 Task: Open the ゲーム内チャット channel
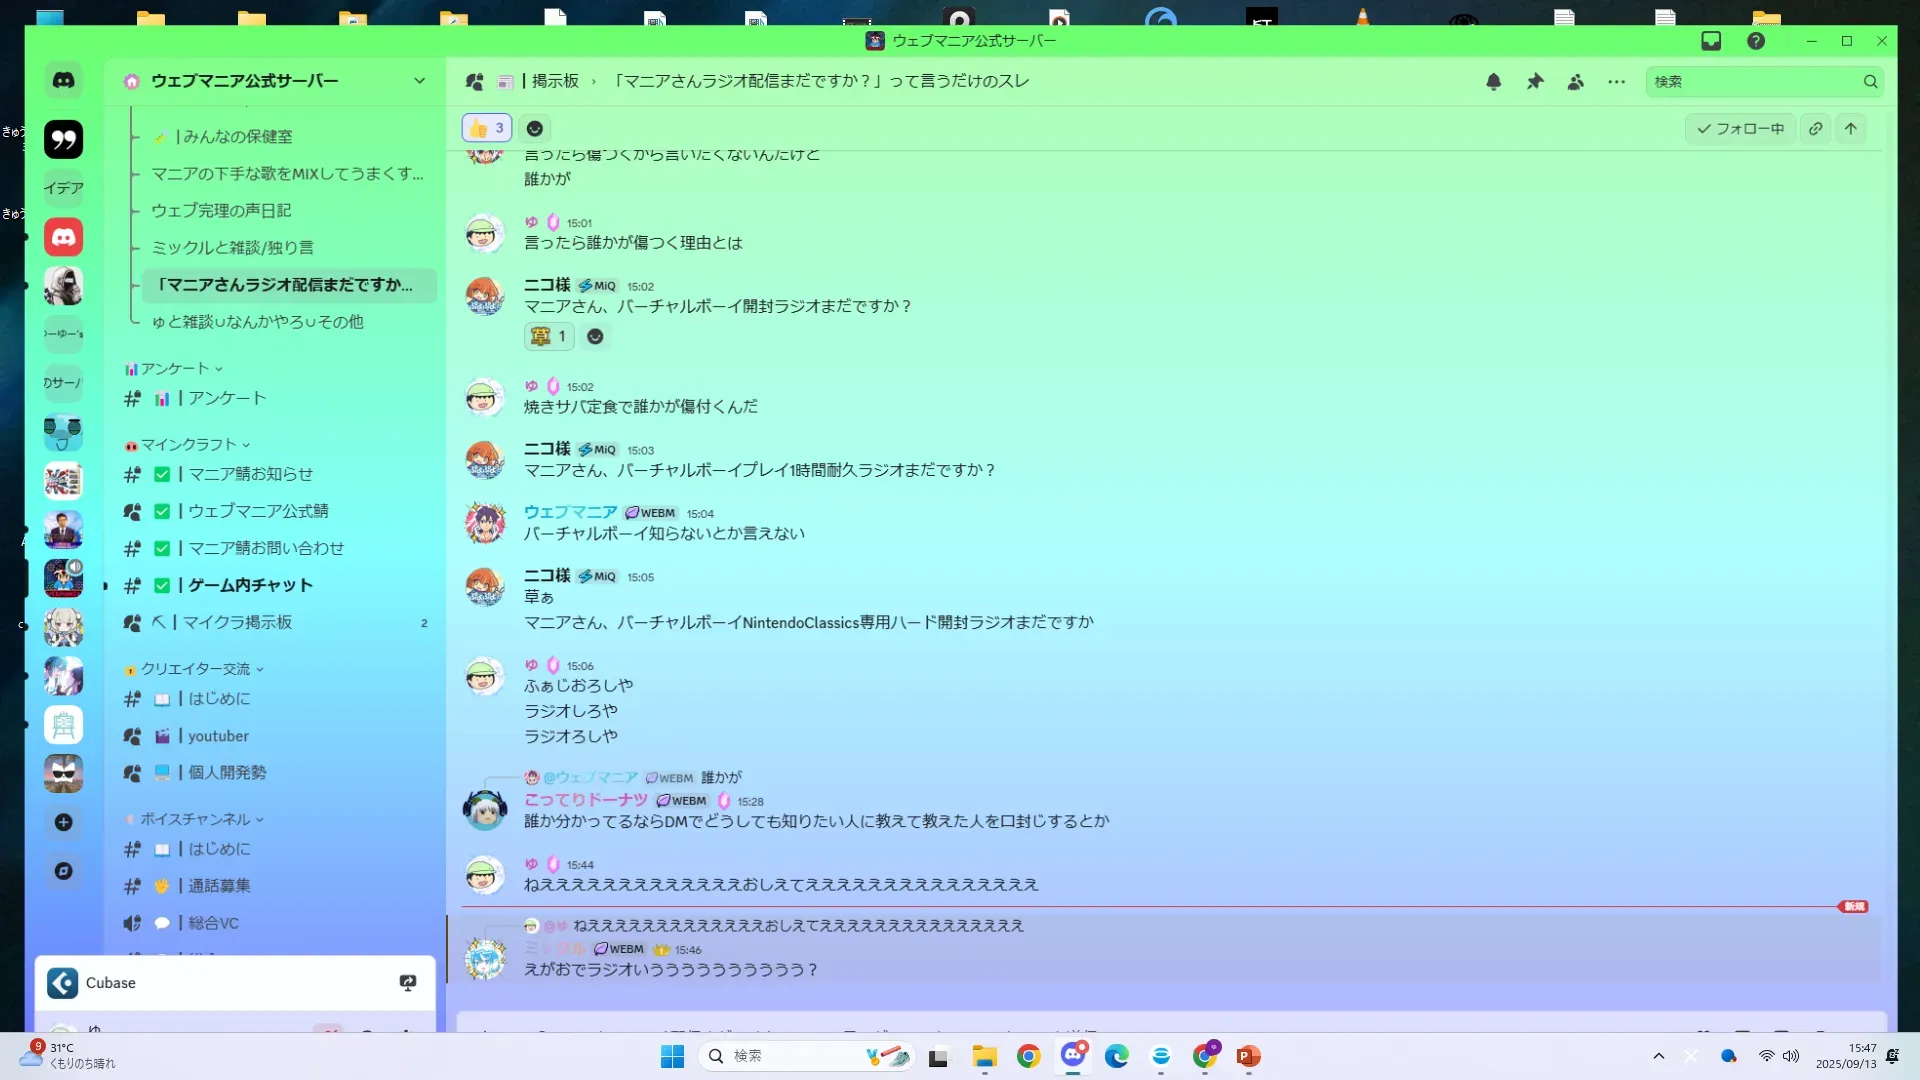pyautogui.click(x=250, y=585)
